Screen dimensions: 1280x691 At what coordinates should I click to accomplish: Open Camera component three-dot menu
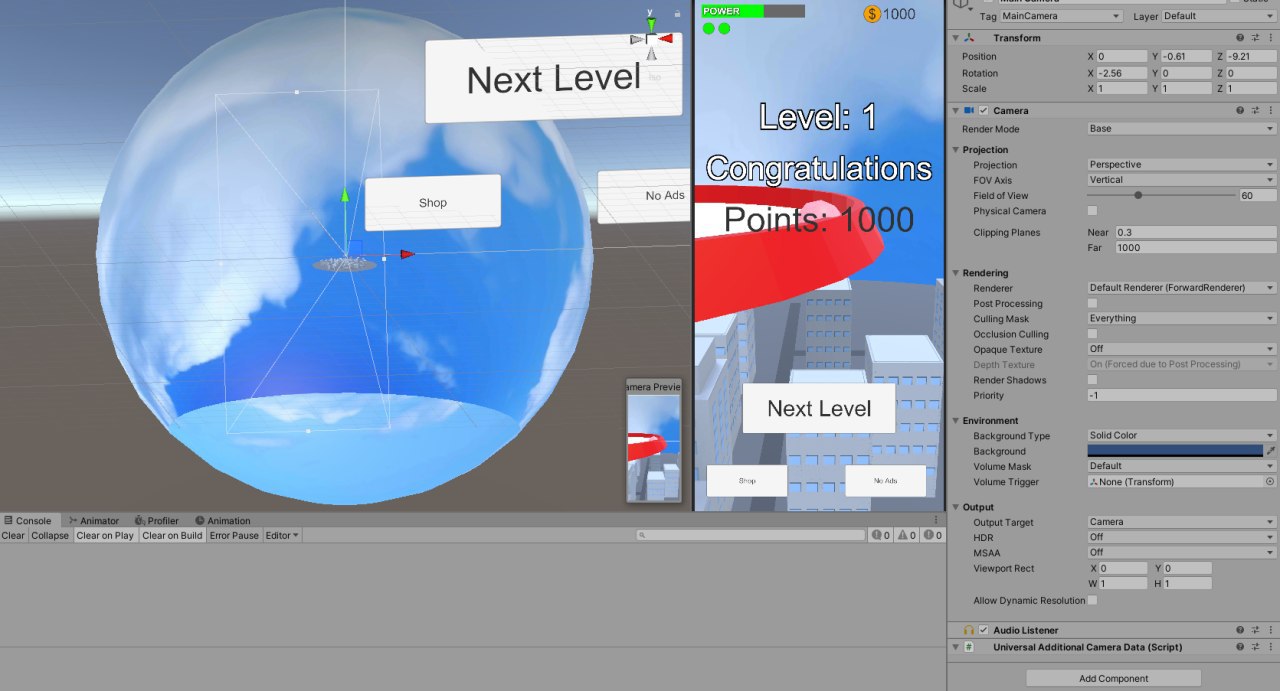[1270, 111]
